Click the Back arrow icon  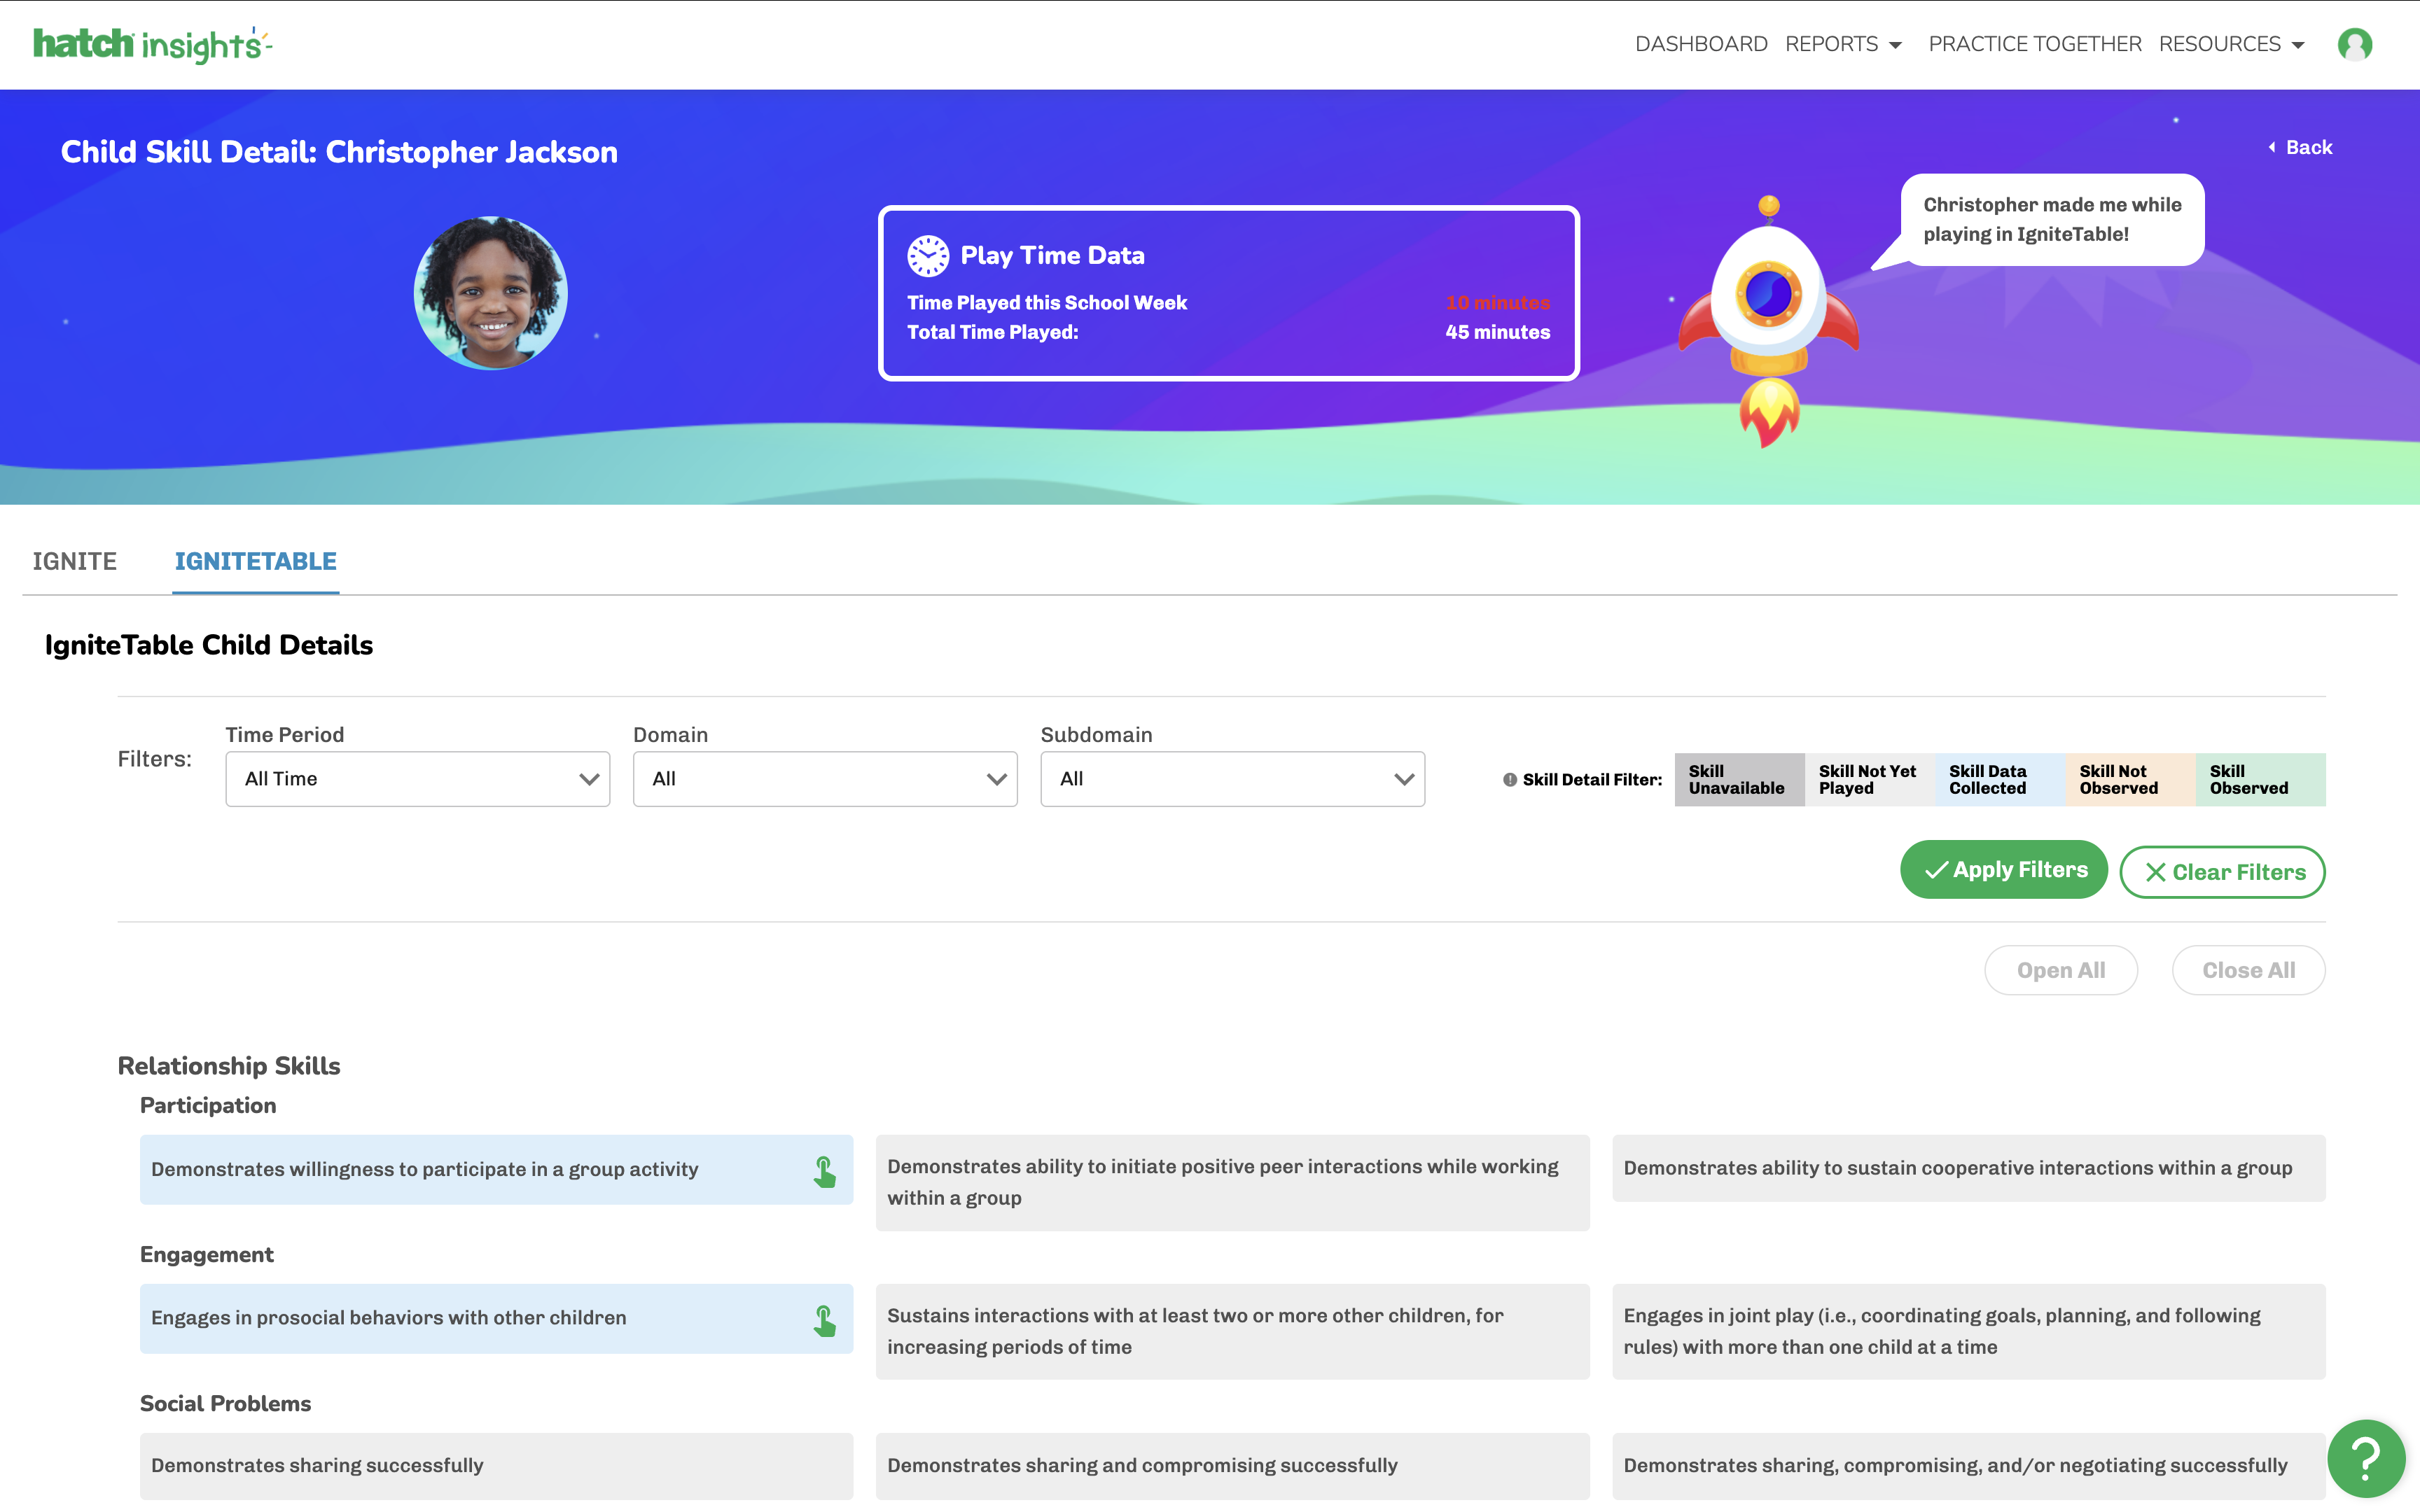(x=2272, y=147)
